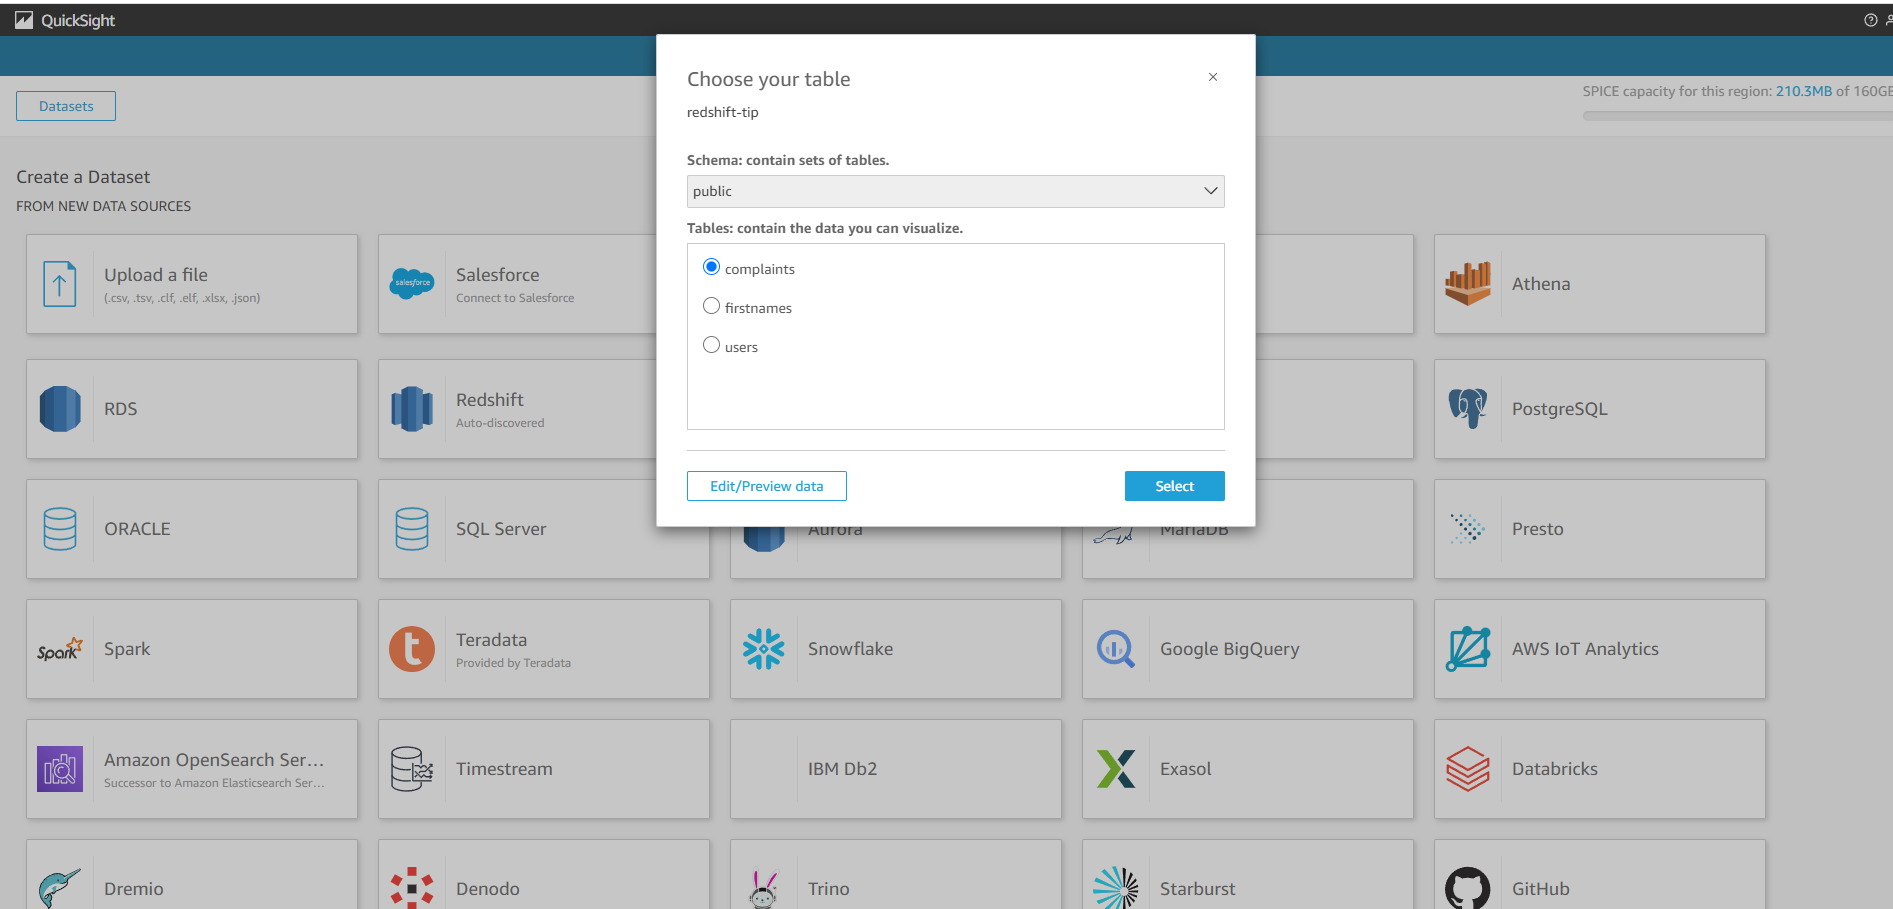Select the GitHub octocat icon
This screenshot has width=1893, height=909.
coord(1468,889)
